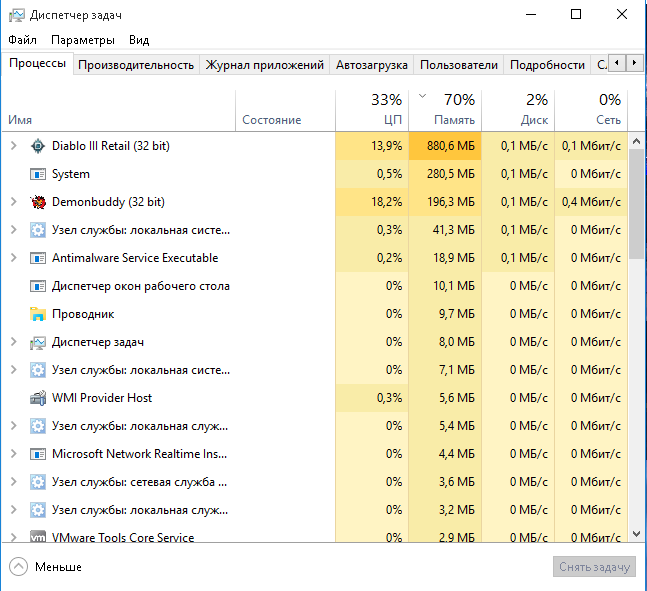Click the Снять задачу button
647x591 pixels.
pyautogui.click(x=594, y=567)
